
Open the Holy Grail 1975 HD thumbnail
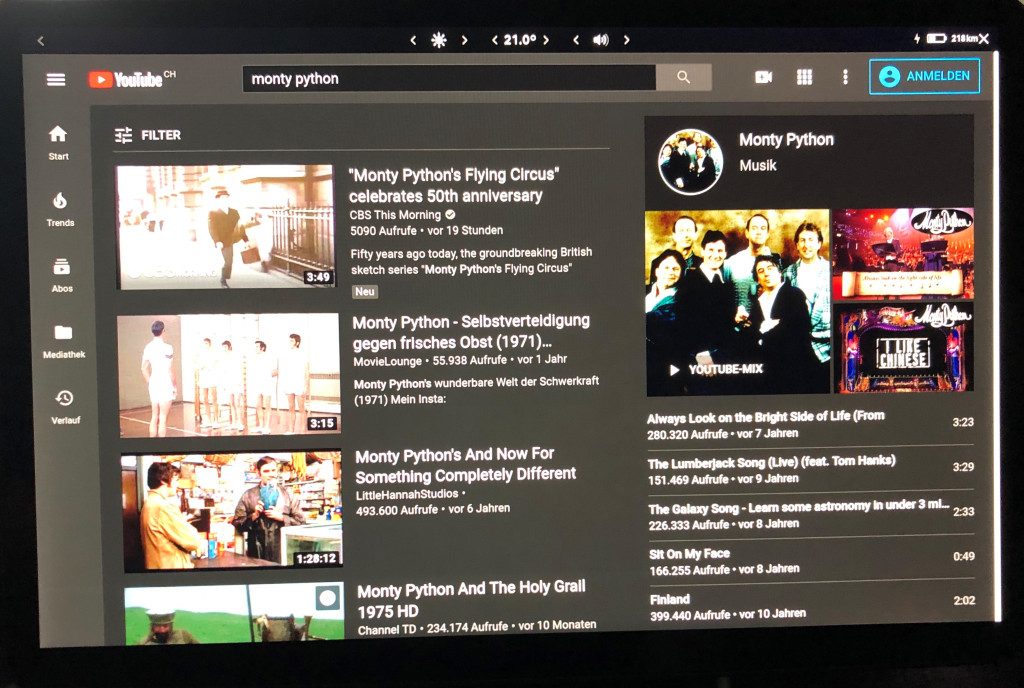[234, 614]
